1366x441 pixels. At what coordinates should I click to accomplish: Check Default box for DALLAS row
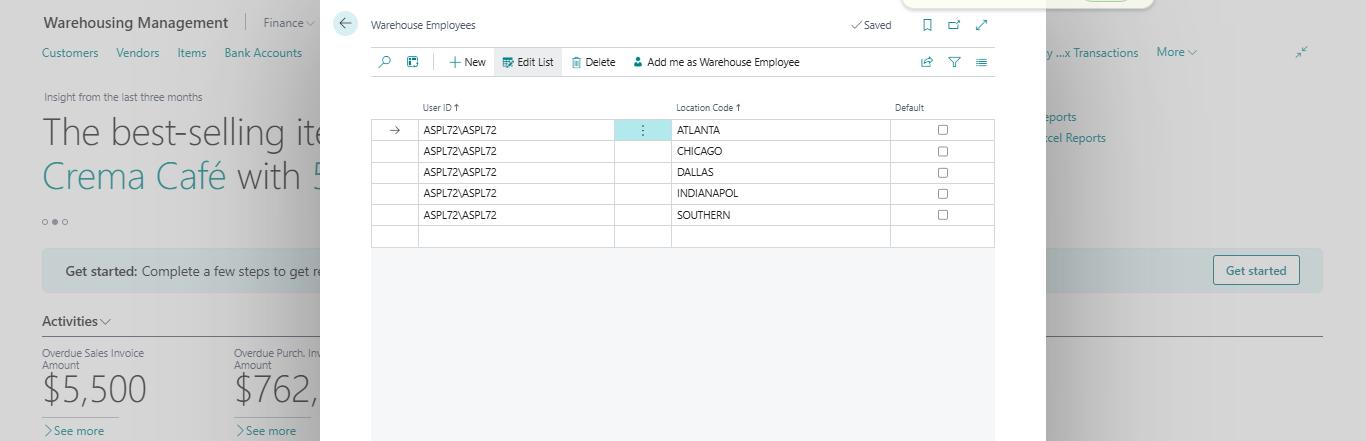[x=942, y=172]
